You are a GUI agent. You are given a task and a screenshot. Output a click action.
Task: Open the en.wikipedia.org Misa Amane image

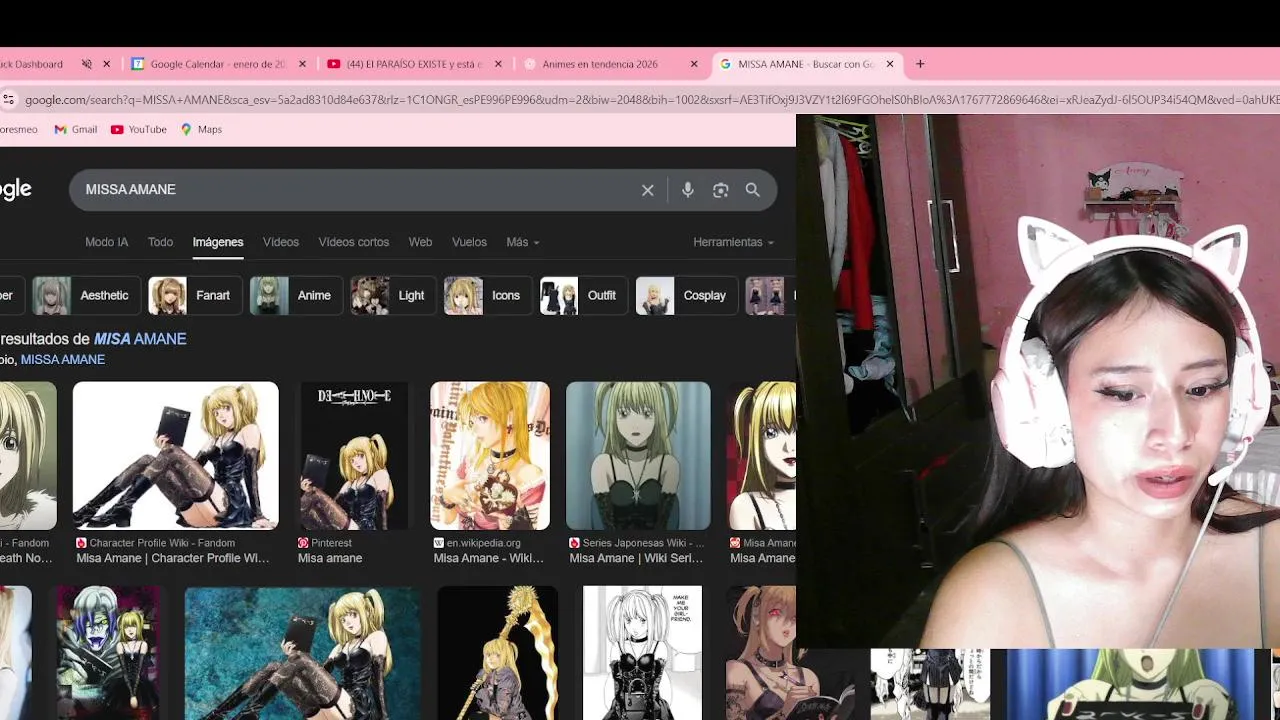(x=490, y=455)
